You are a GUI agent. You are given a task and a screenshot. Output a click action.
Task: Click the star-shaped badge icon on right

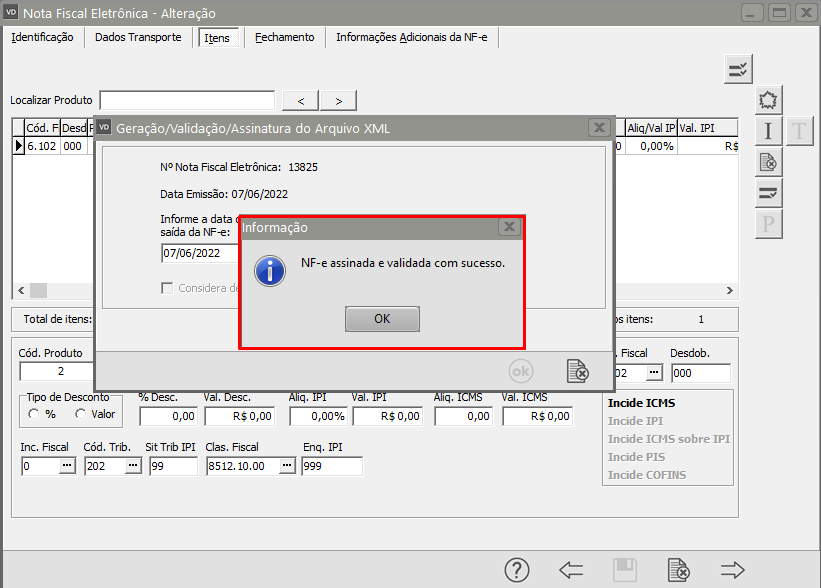[768, 100]
